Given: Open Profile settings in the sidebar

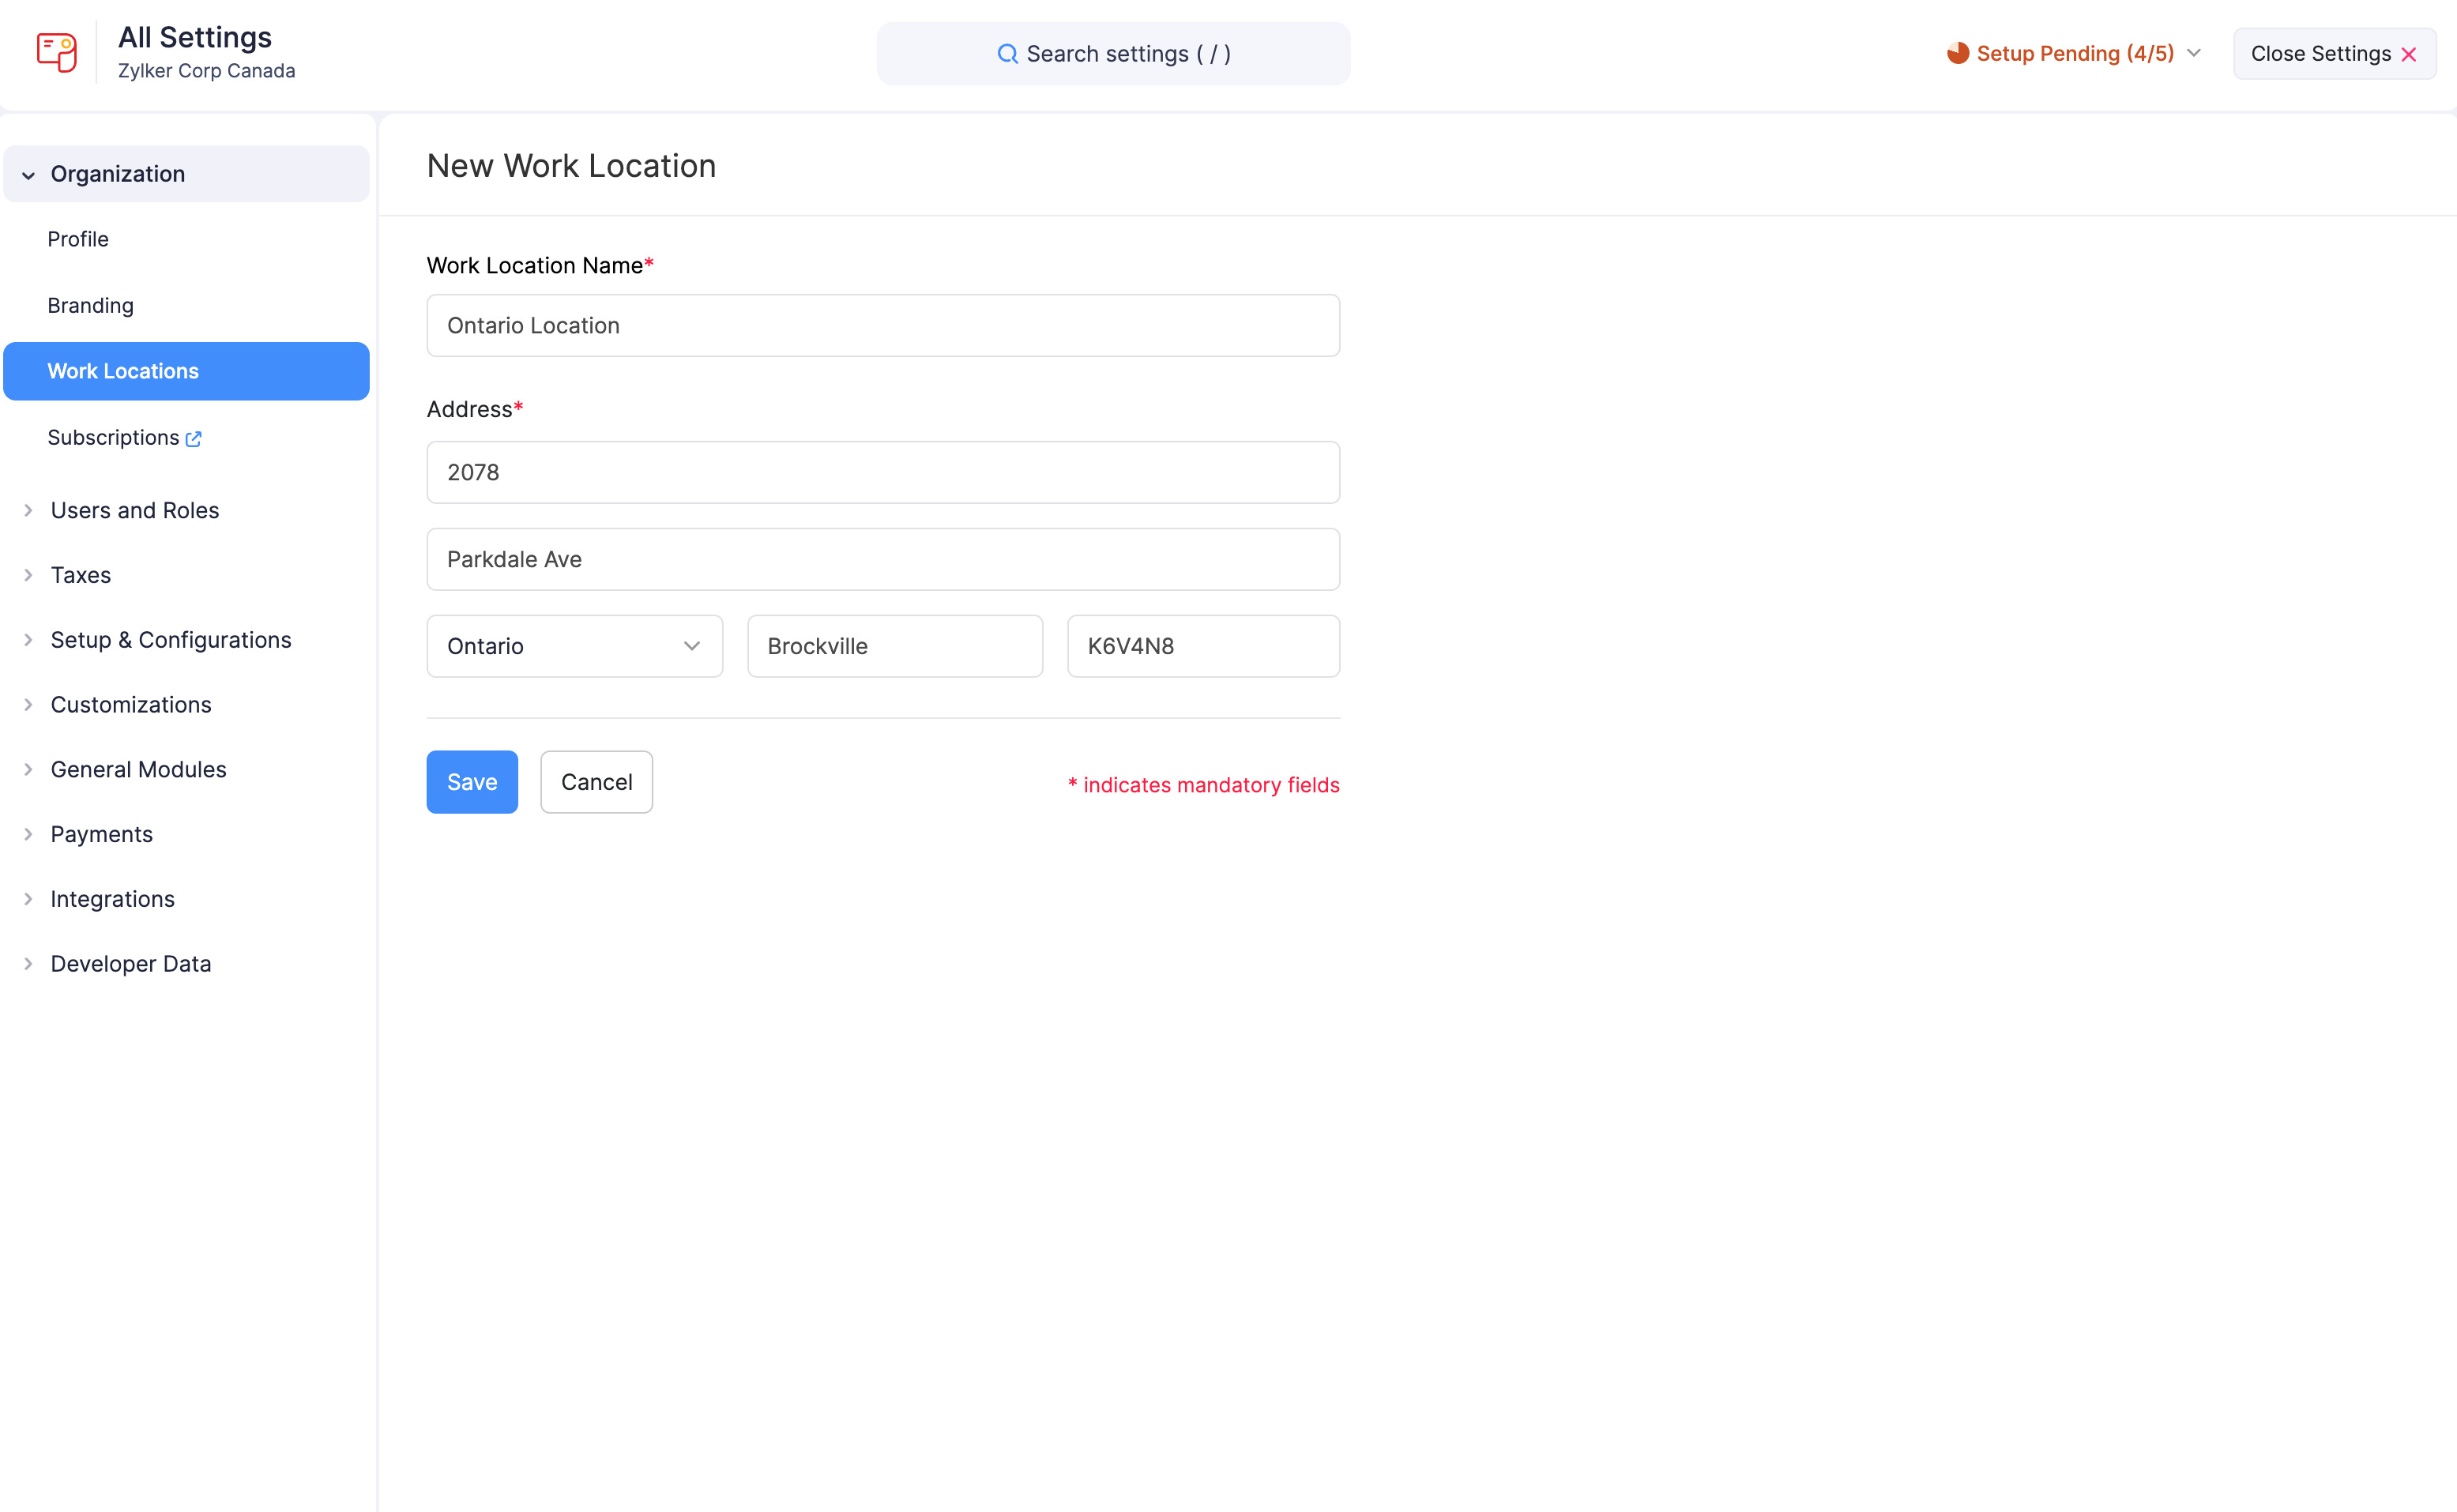Looking at the screenshot, I should 78,239.
